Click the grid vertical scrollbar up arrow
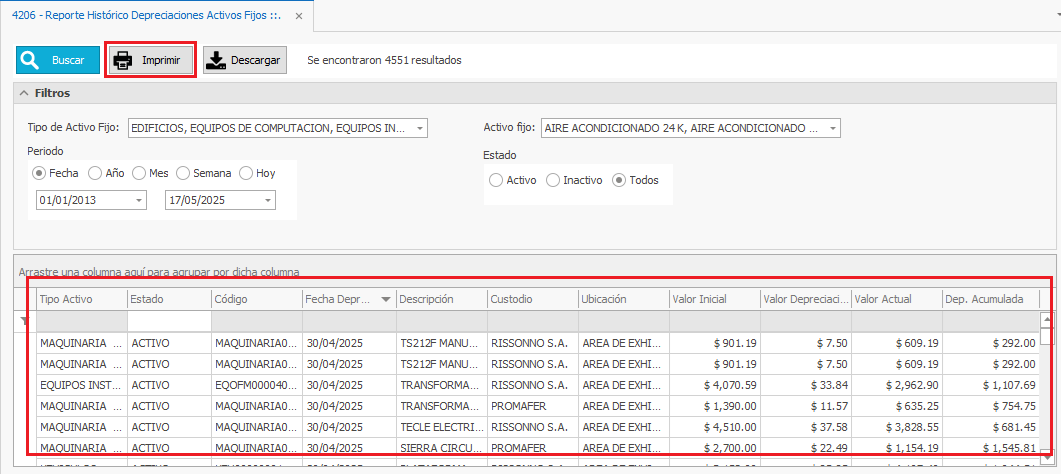 tap(1046, 321)
